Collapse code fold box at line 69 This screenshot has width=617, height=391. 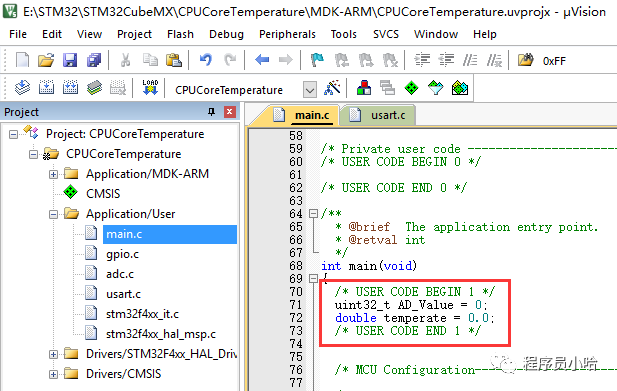(x=313, y=278)
